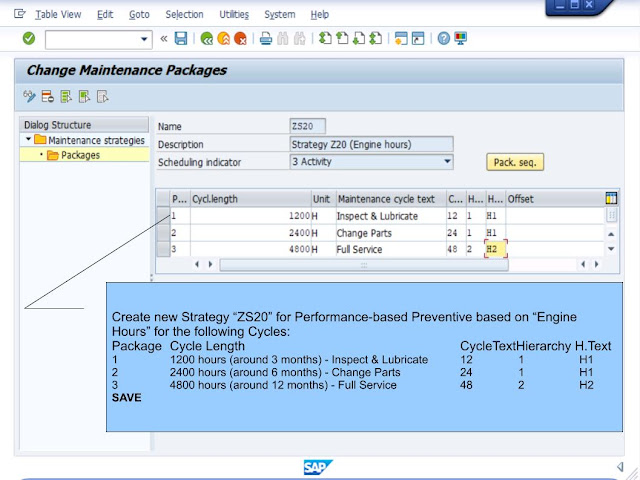Go to Last Page icon

coord(376,39)
